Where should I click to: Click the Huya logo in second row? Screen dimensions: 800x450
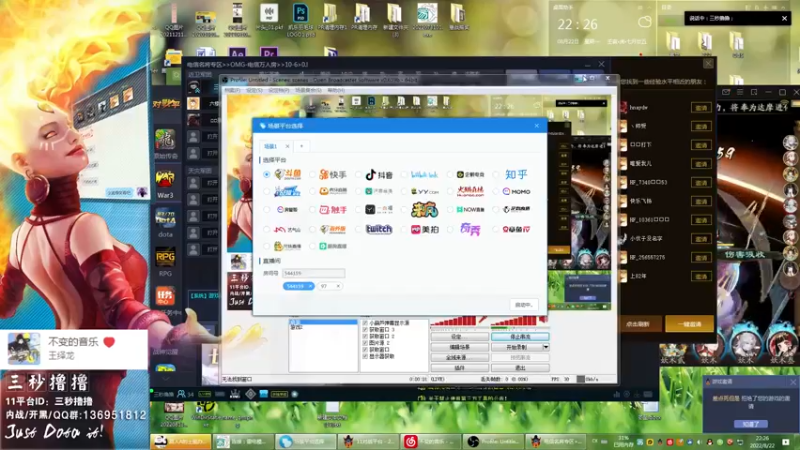point(333,192)
